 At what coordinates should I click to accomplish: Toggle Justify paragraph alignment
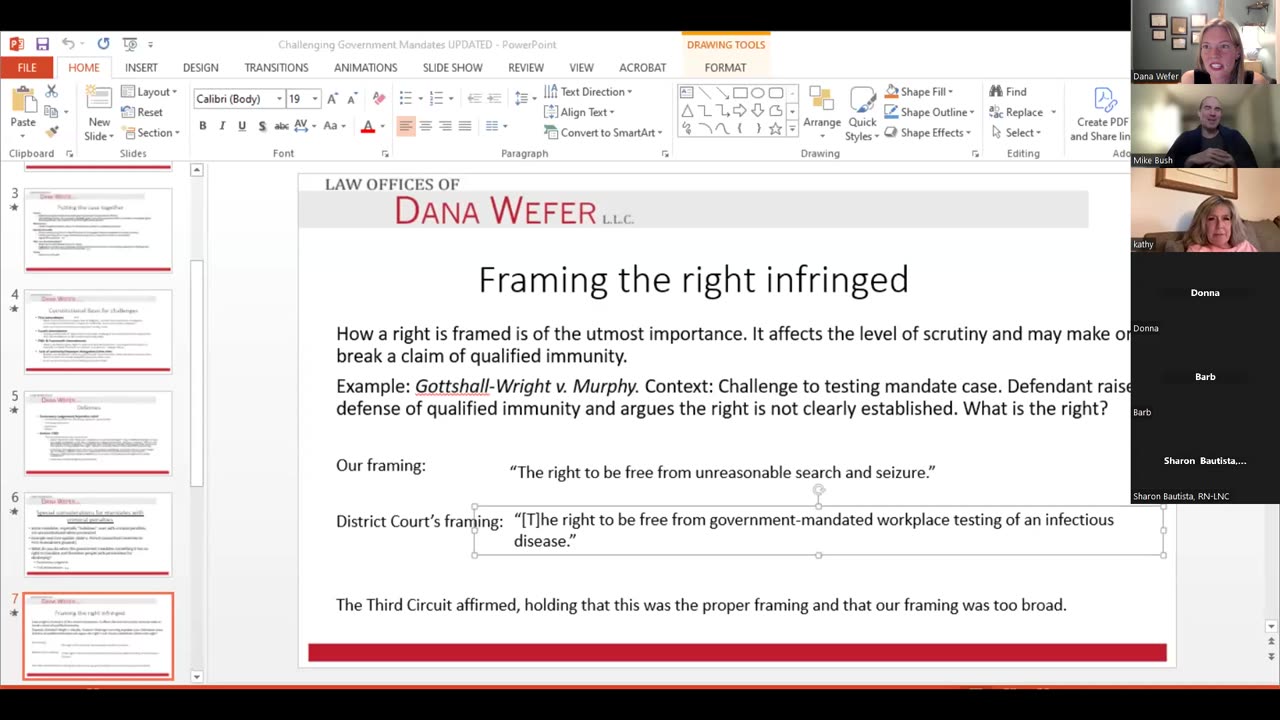(465, 126)
